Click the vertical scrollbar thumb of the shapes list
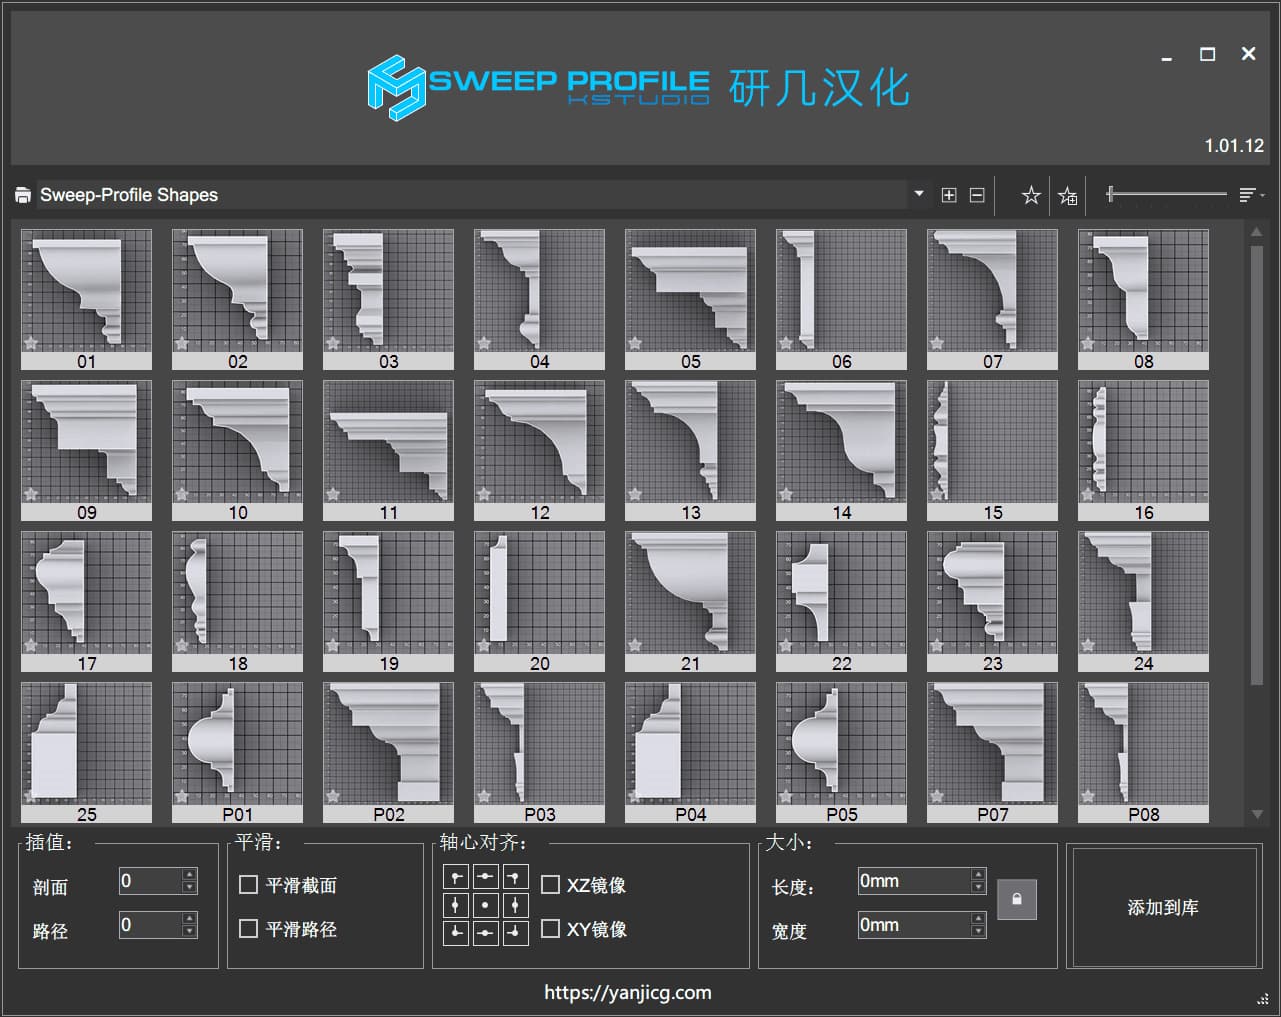This screenshot has height=1017, width=1281. click(1257, 465)
